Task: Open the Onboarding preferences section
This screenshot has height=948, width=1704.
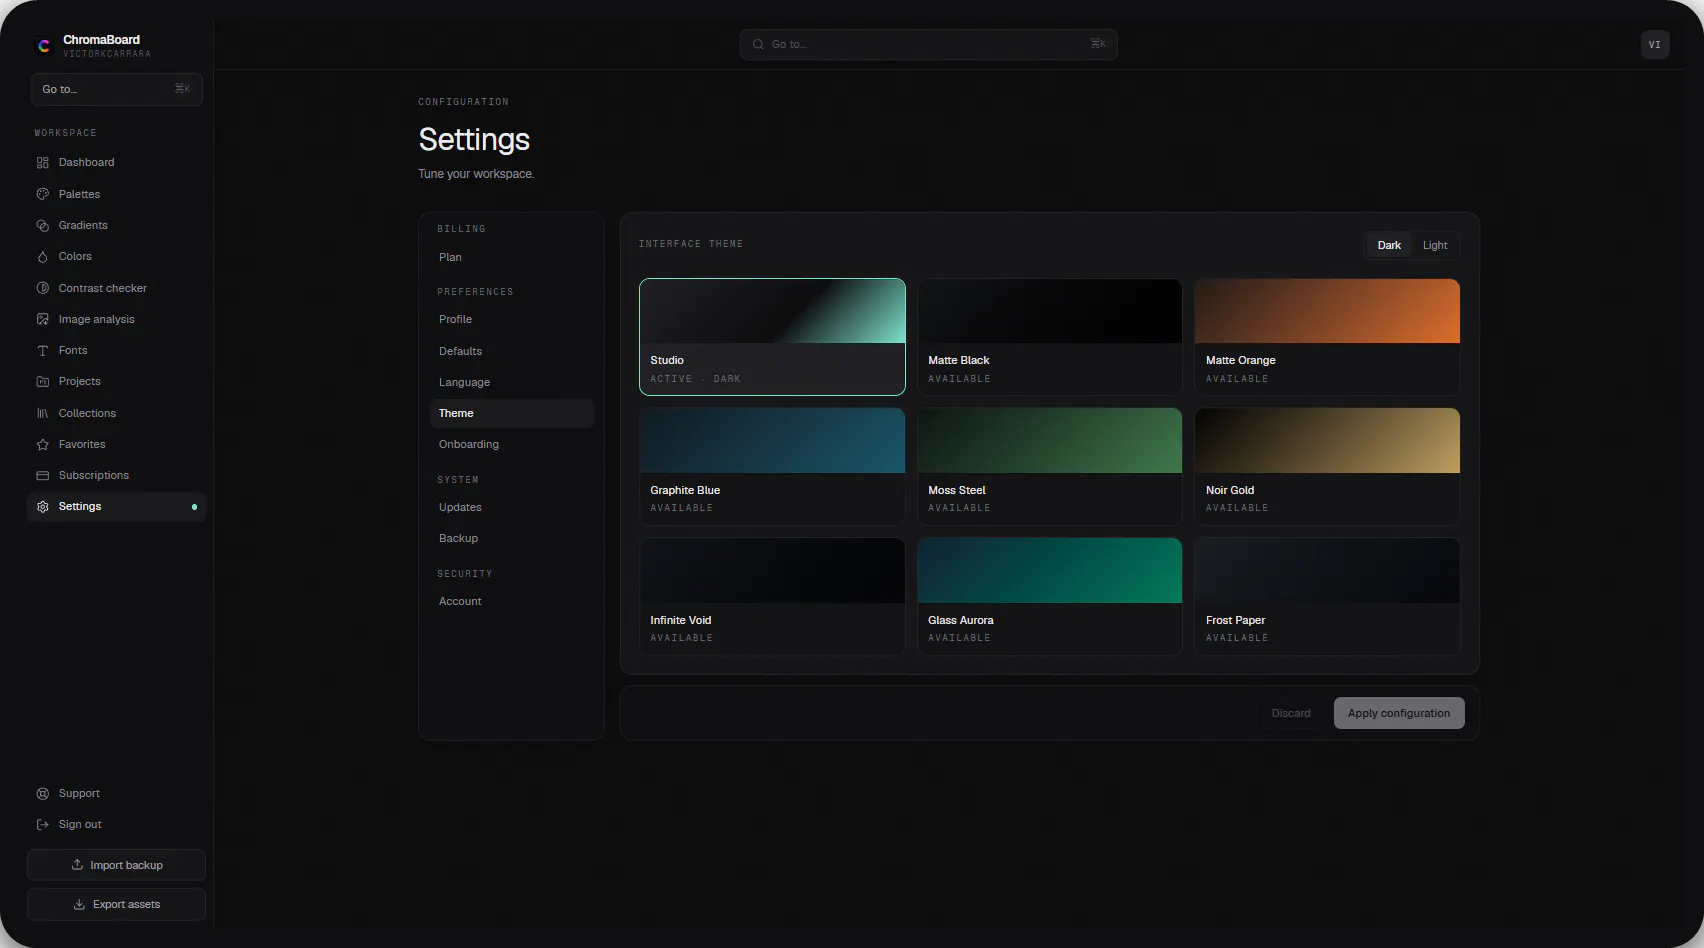Action: 512,444
